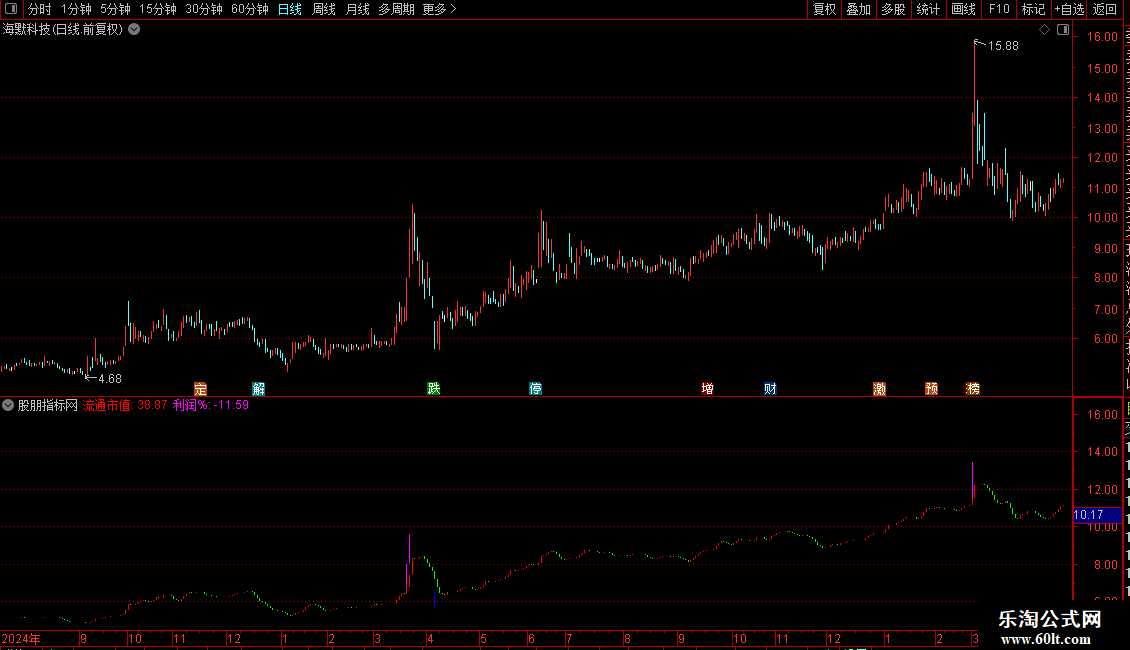Switch to 15分钟 period
1130x650 pixels.
[x=158, y=9]
